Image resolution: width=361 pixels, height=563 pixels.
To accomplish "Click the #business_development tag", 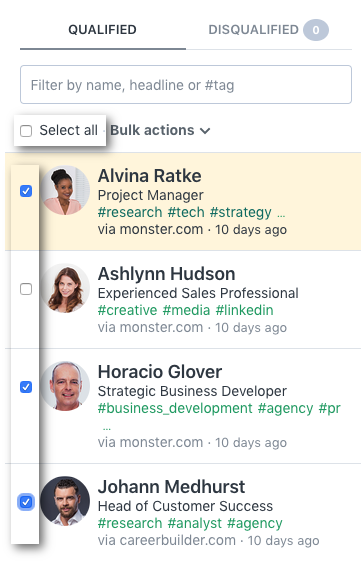I will pos(175,409).
